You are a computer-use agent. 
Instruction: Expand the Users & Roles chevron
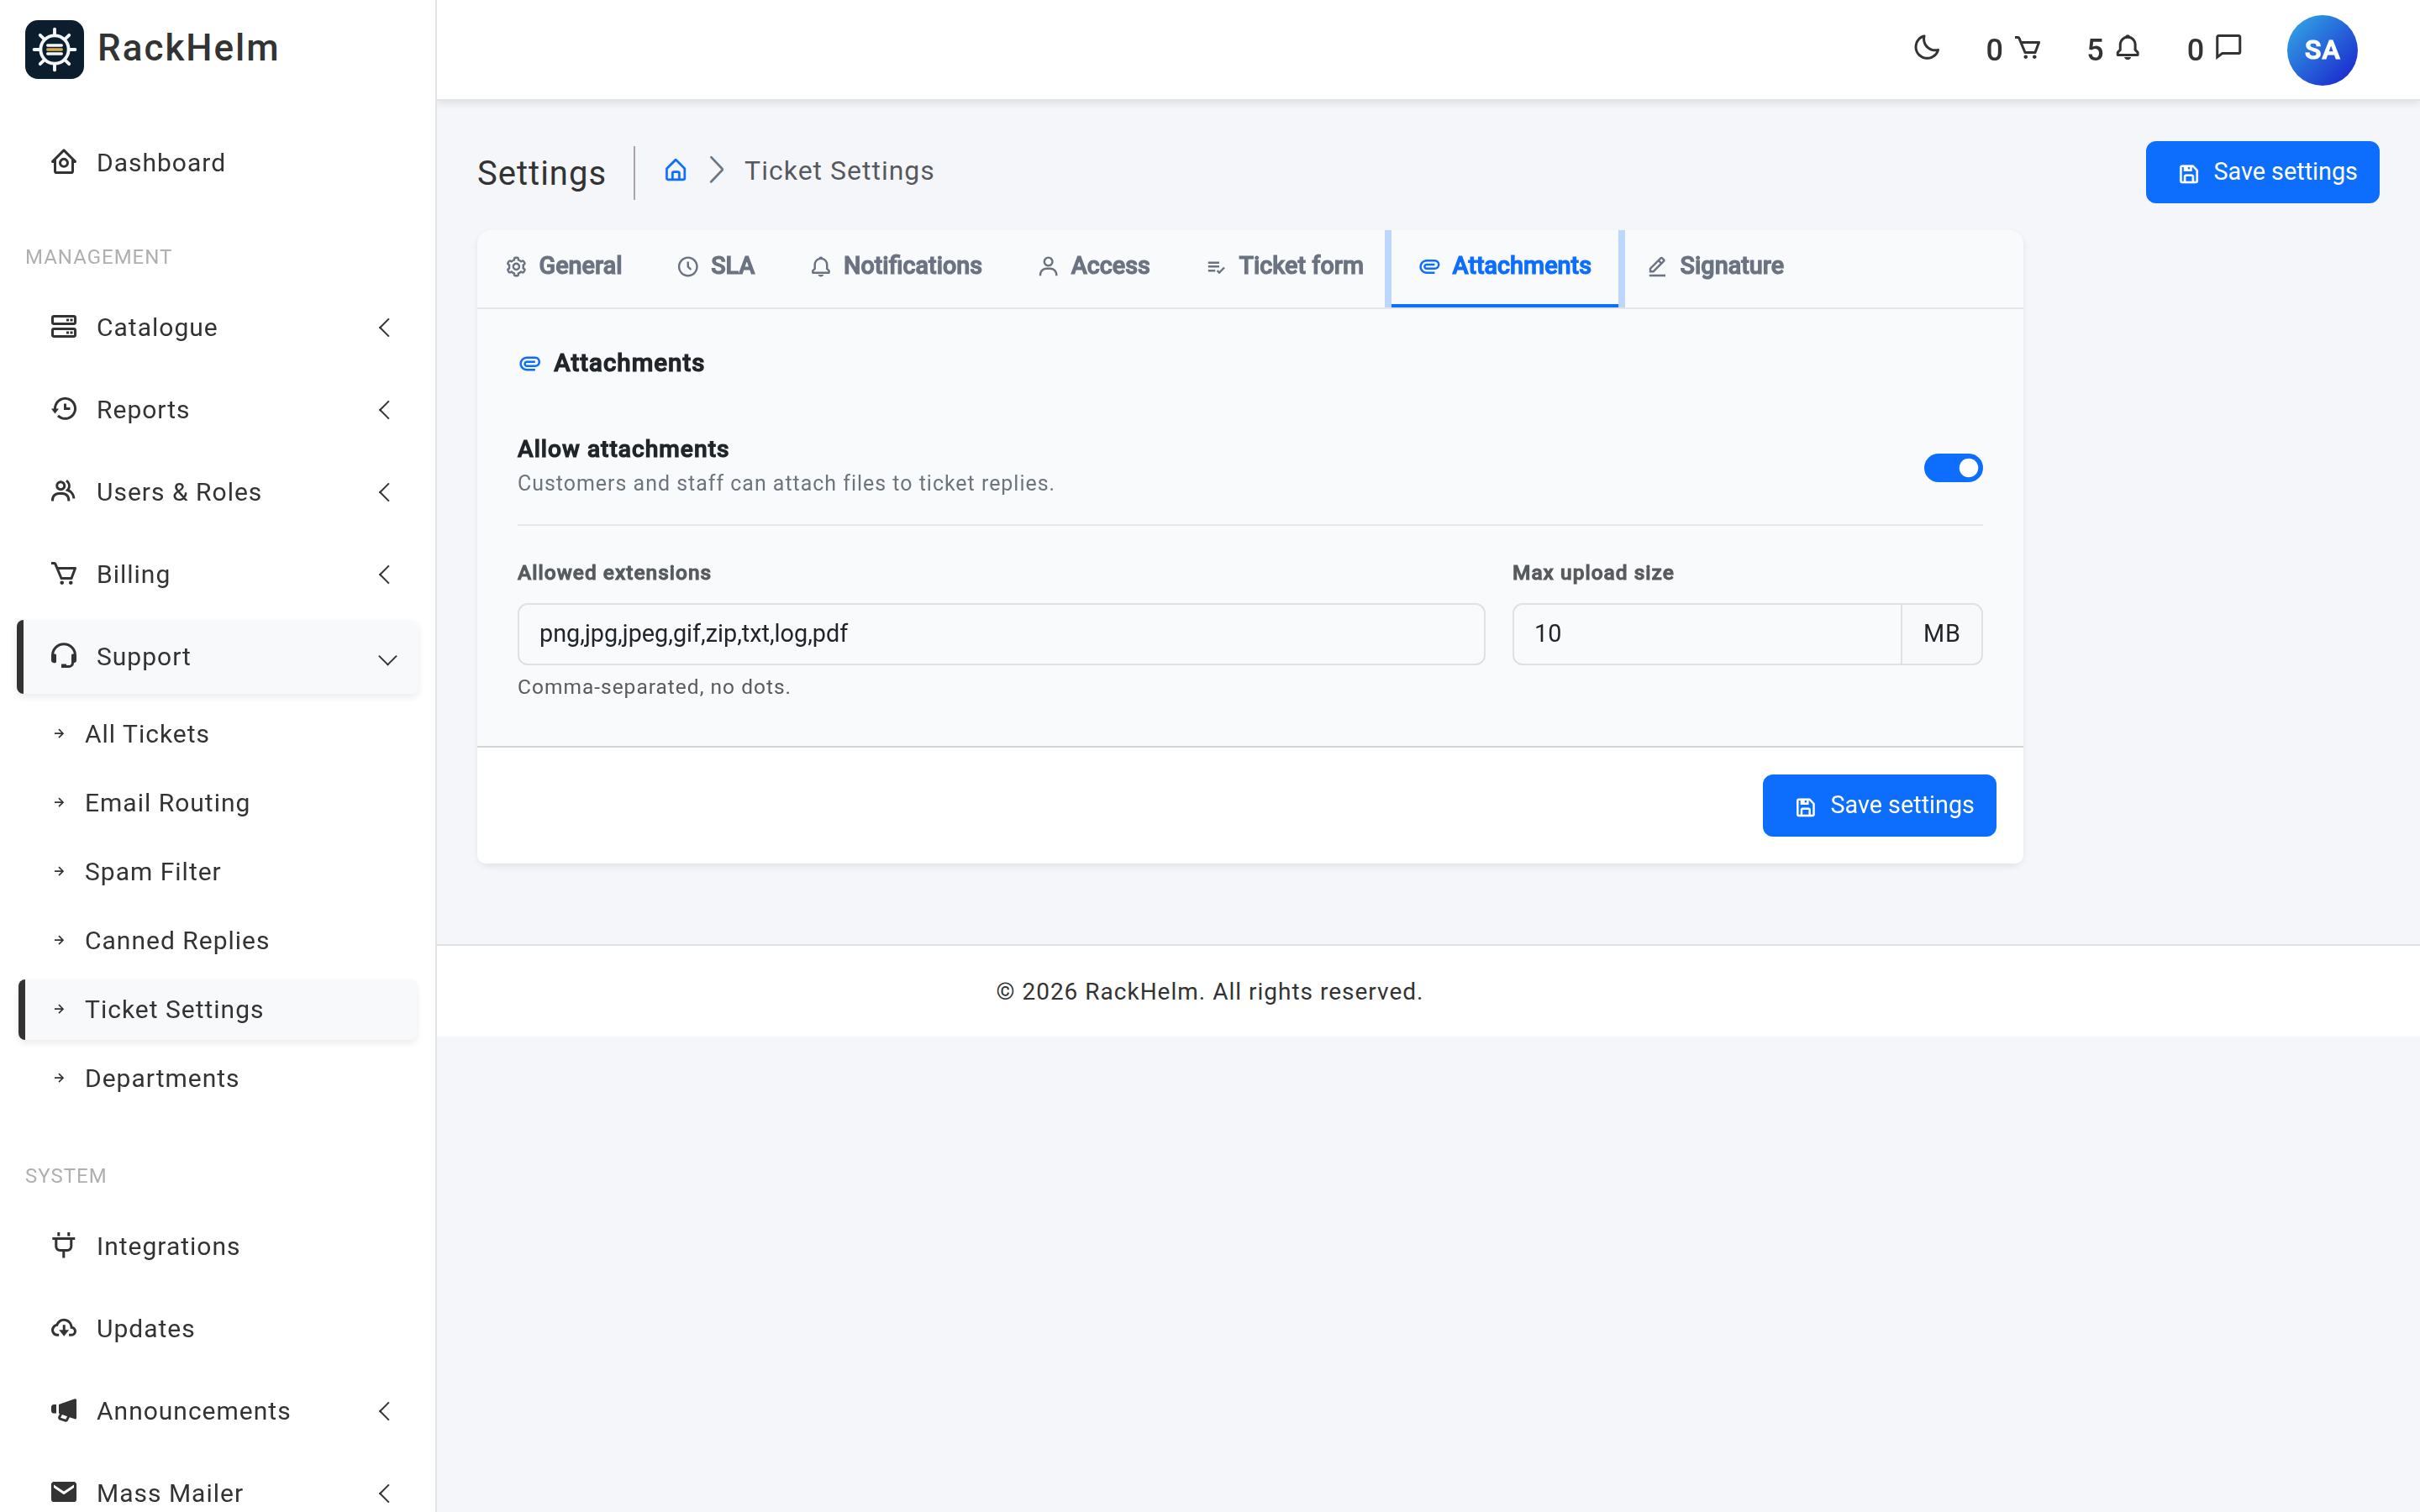385,491
